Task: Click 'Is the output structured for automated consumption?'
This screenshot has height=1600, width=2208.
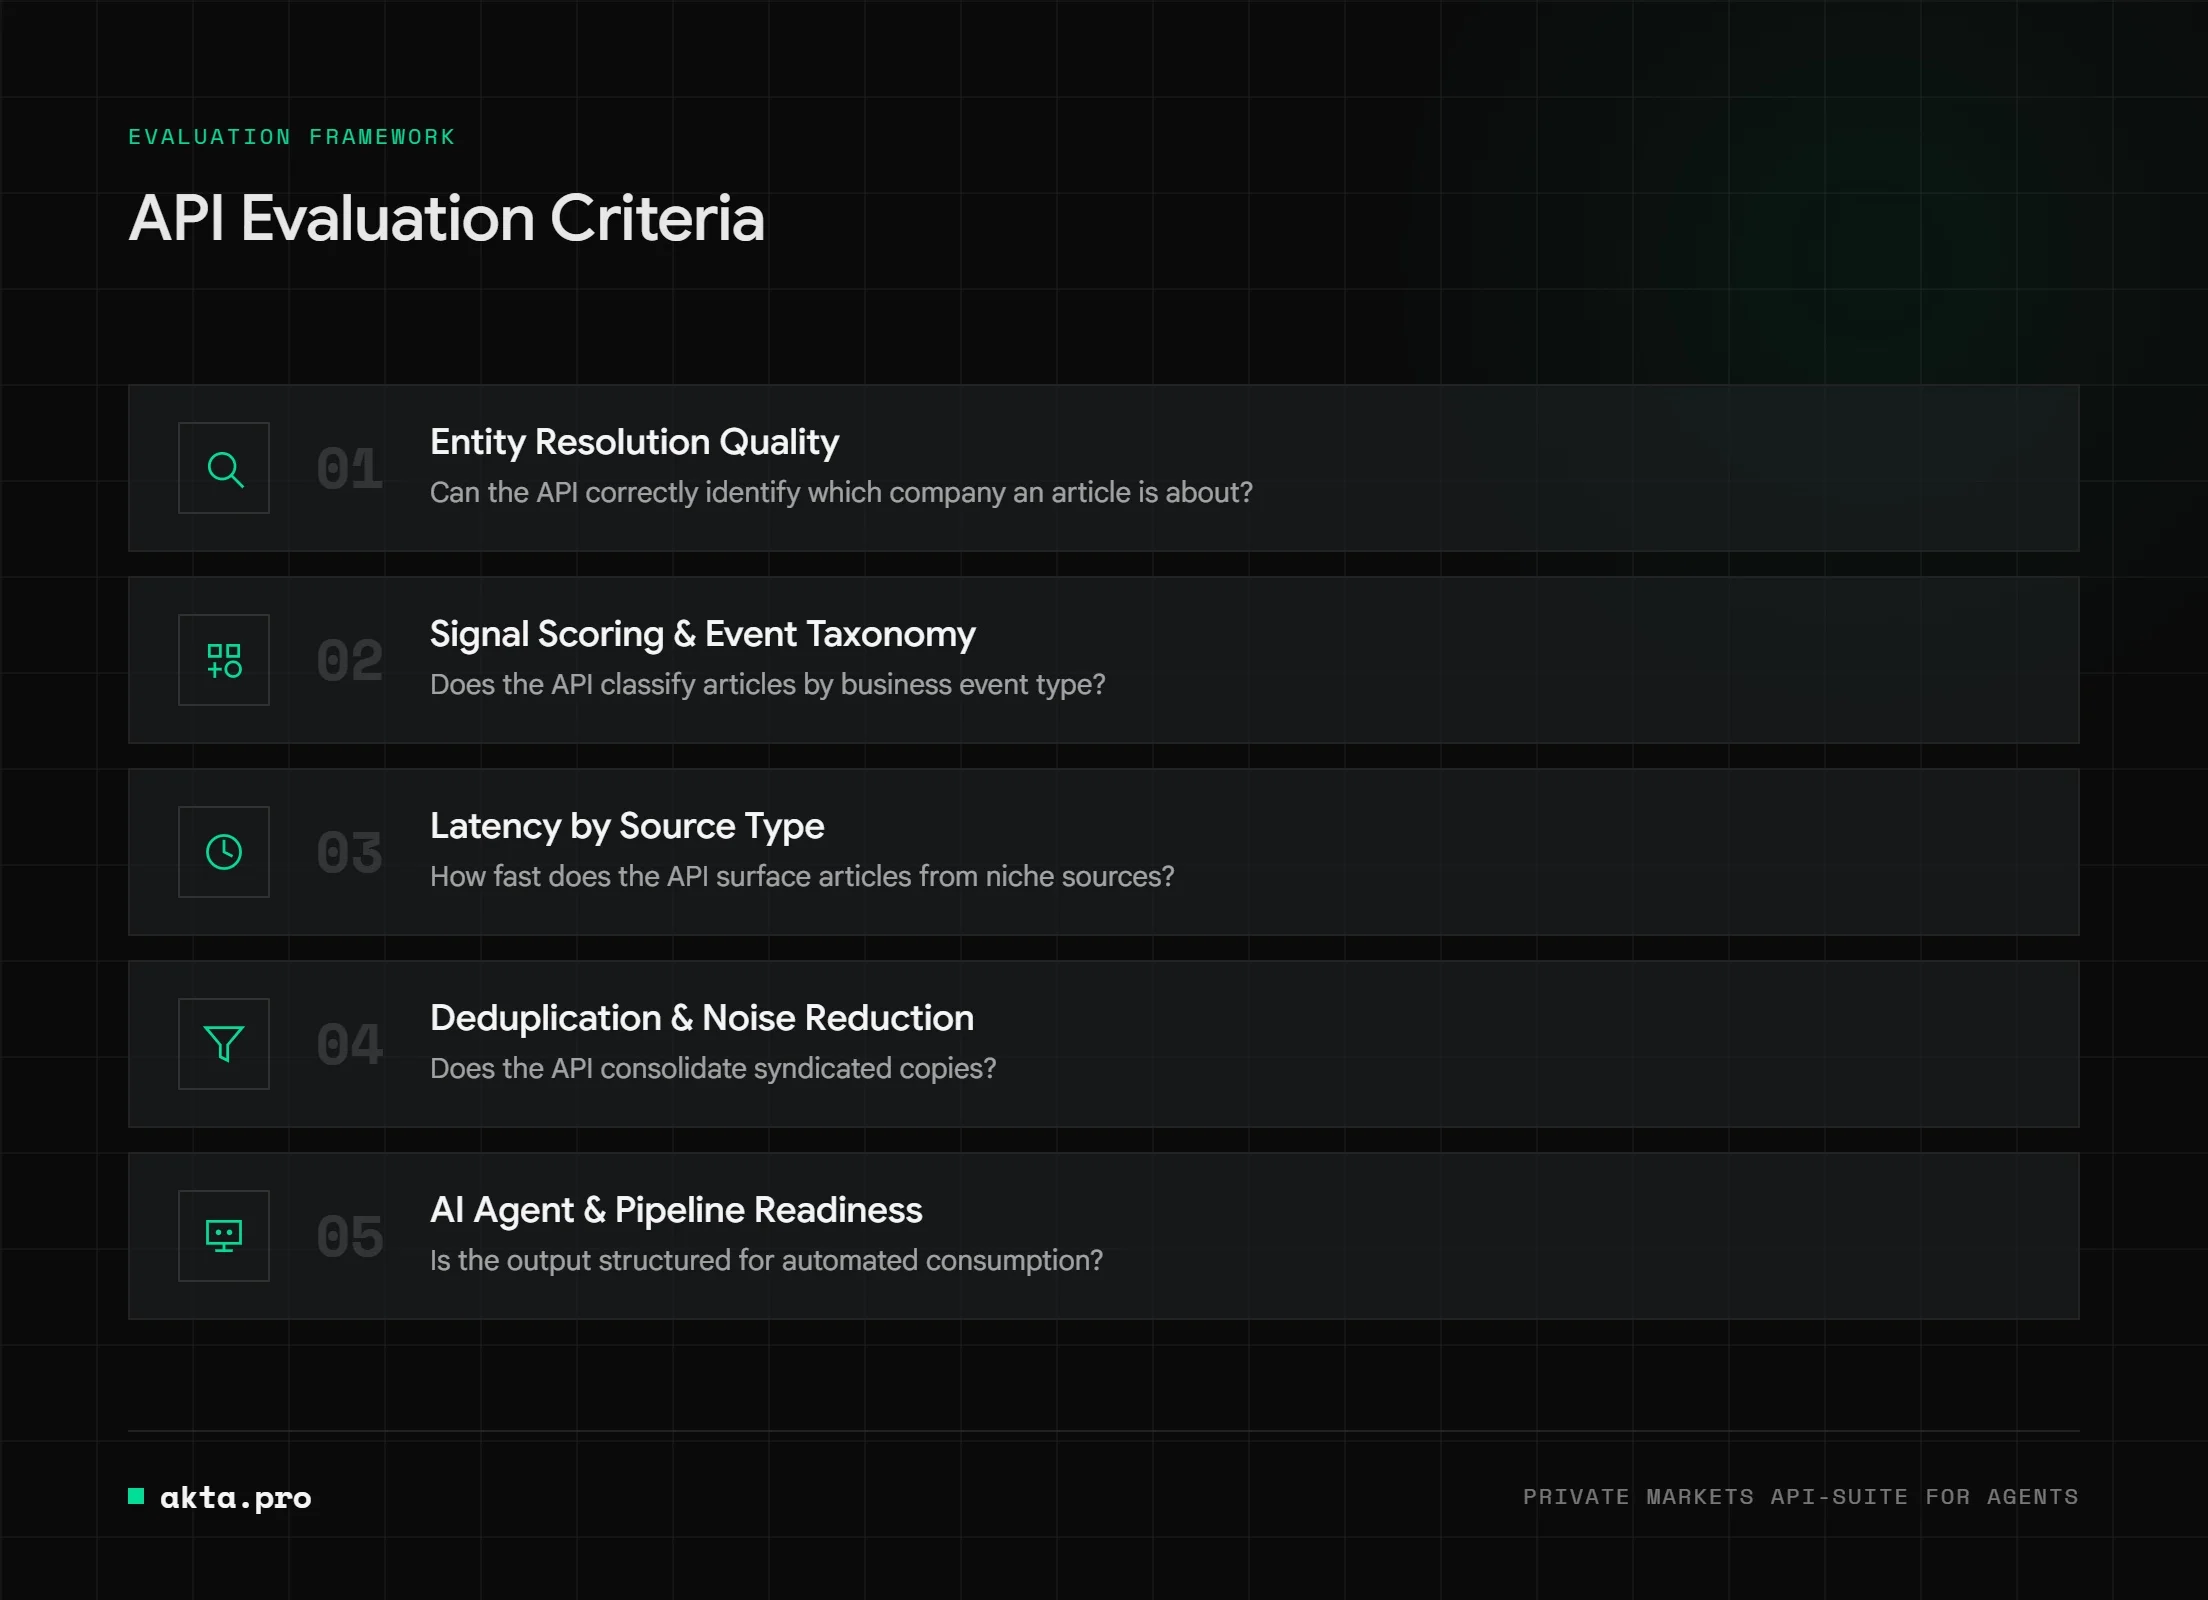Action: point(766,1261)
